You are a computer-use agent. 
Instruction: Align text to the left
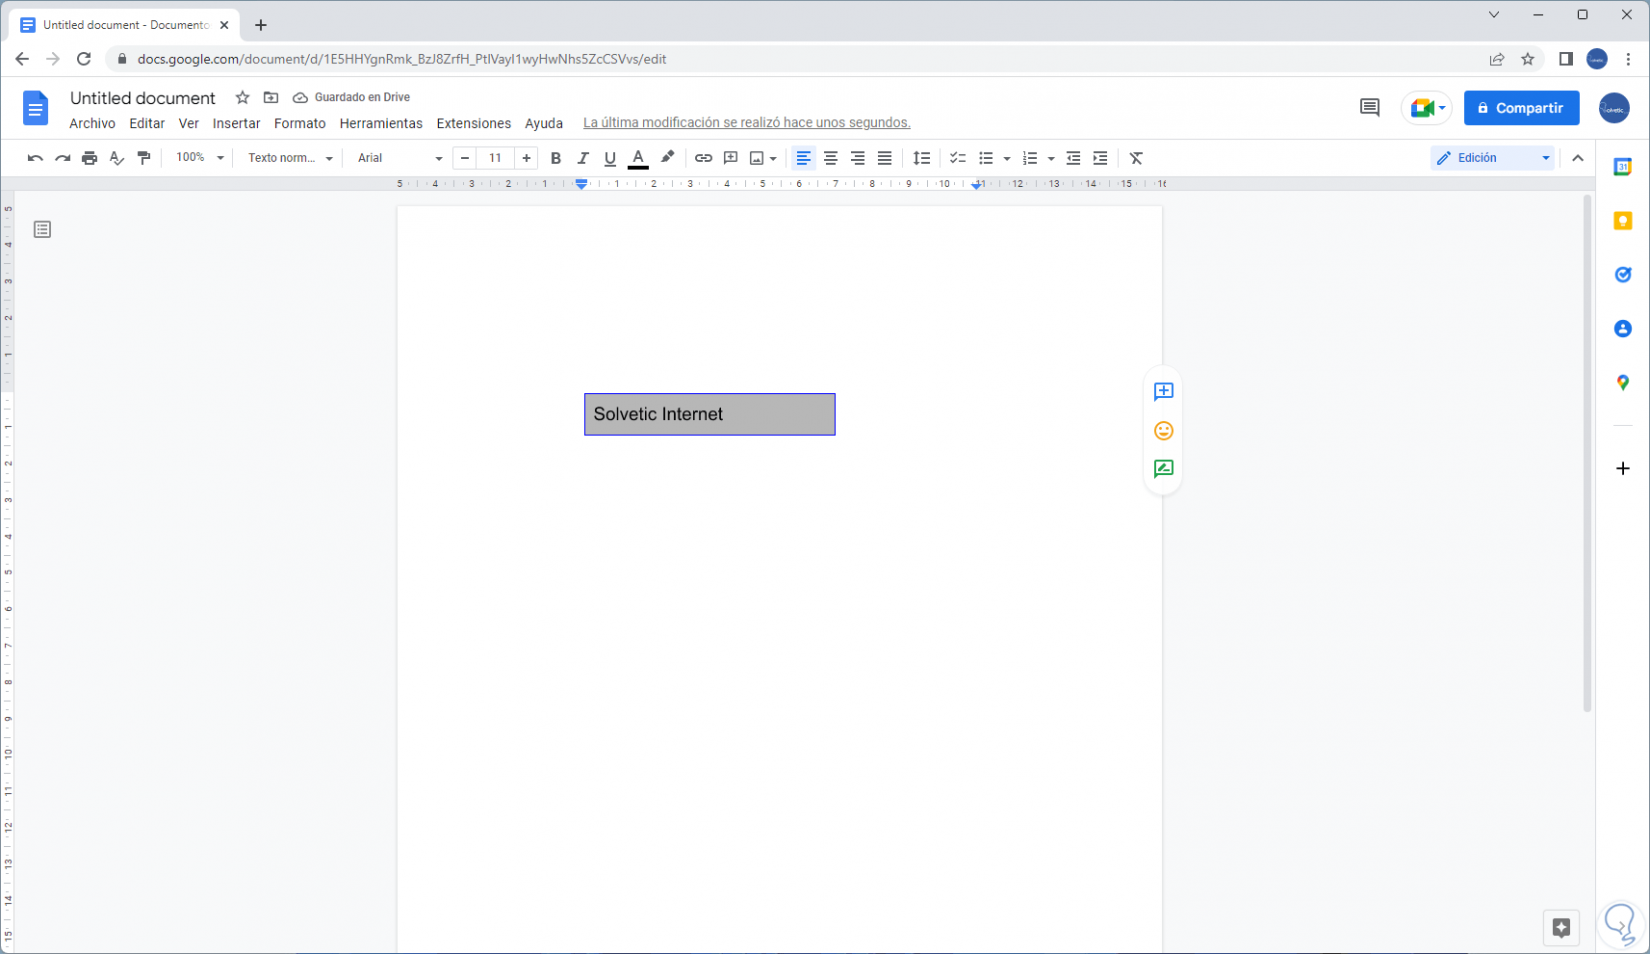click(803, 158)
